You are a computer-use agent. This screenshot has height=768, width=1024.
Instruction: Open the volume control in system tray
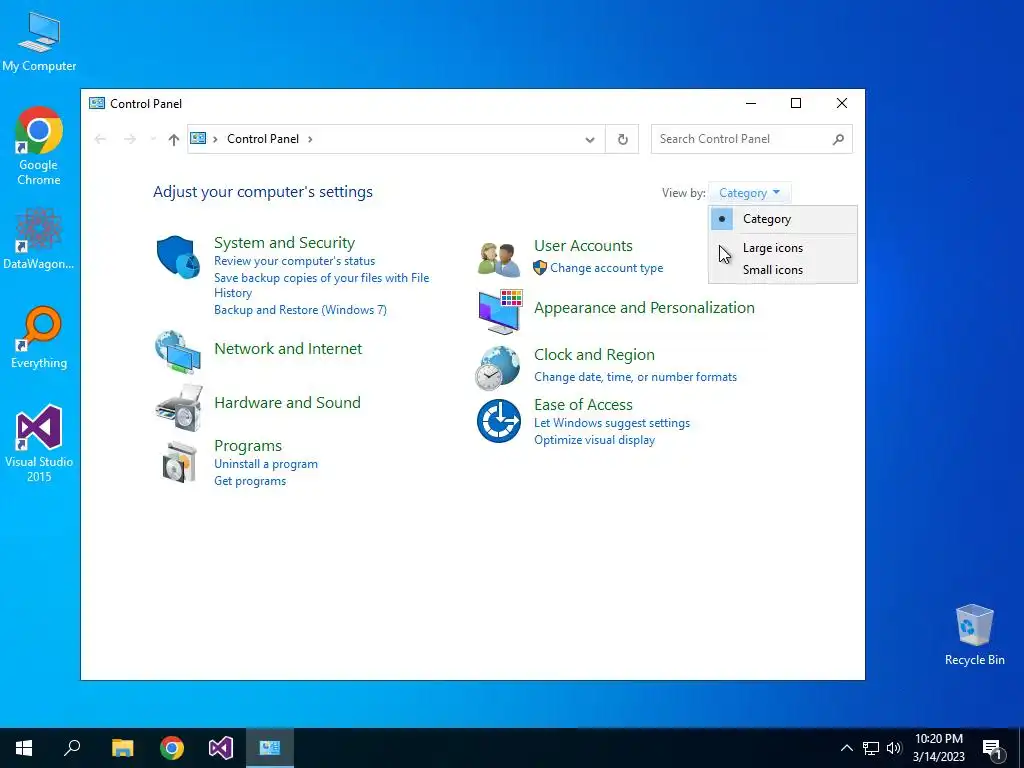pyautogui.click(x=894, y=748)
